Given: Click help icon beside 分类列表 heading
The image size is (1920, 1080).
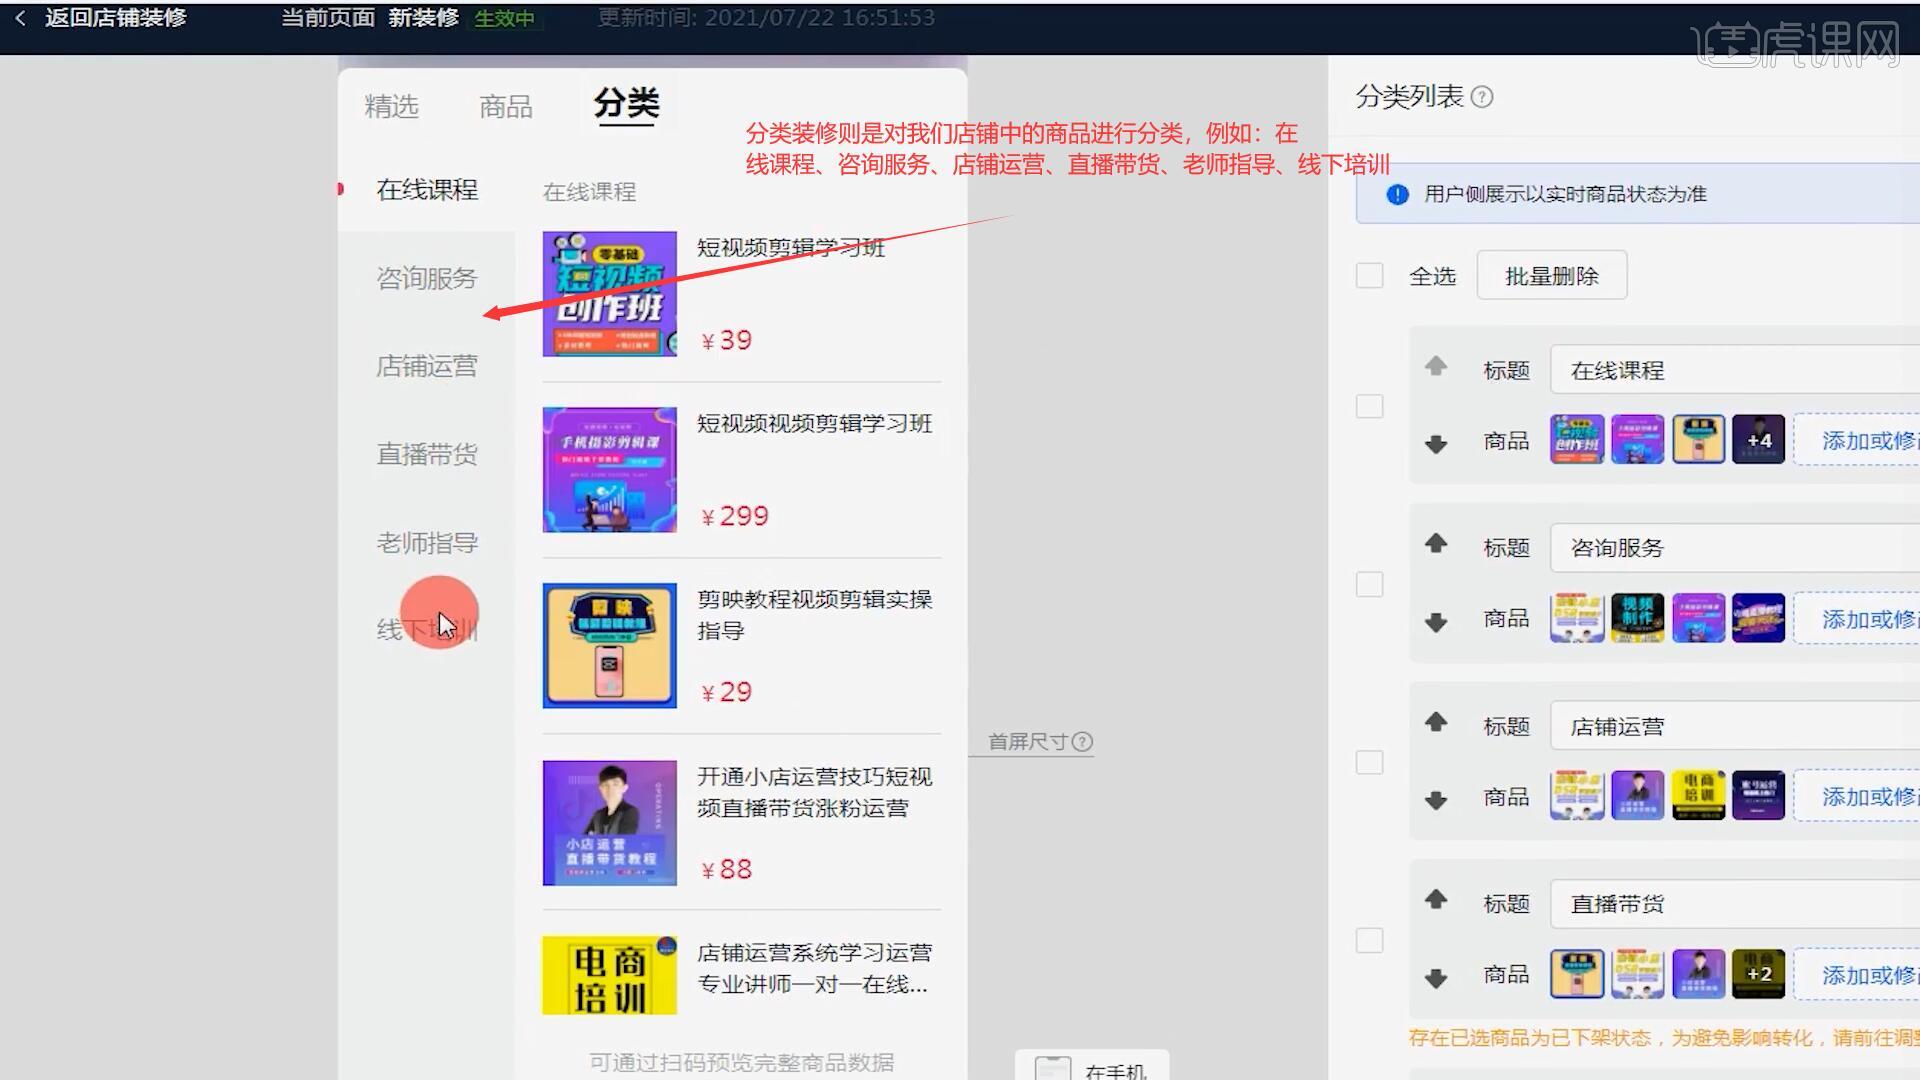Looking at the screenshot, I should coord(1483,97).
